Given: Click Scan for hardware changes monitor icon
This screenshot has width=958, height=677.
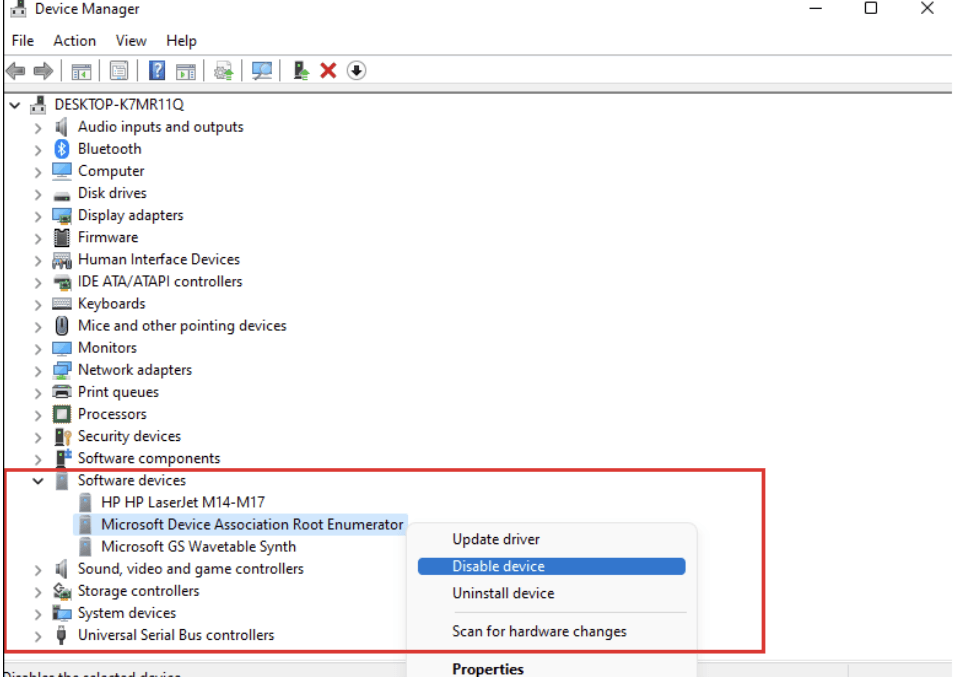Looking at the screenshot, I should coord(261,71).
